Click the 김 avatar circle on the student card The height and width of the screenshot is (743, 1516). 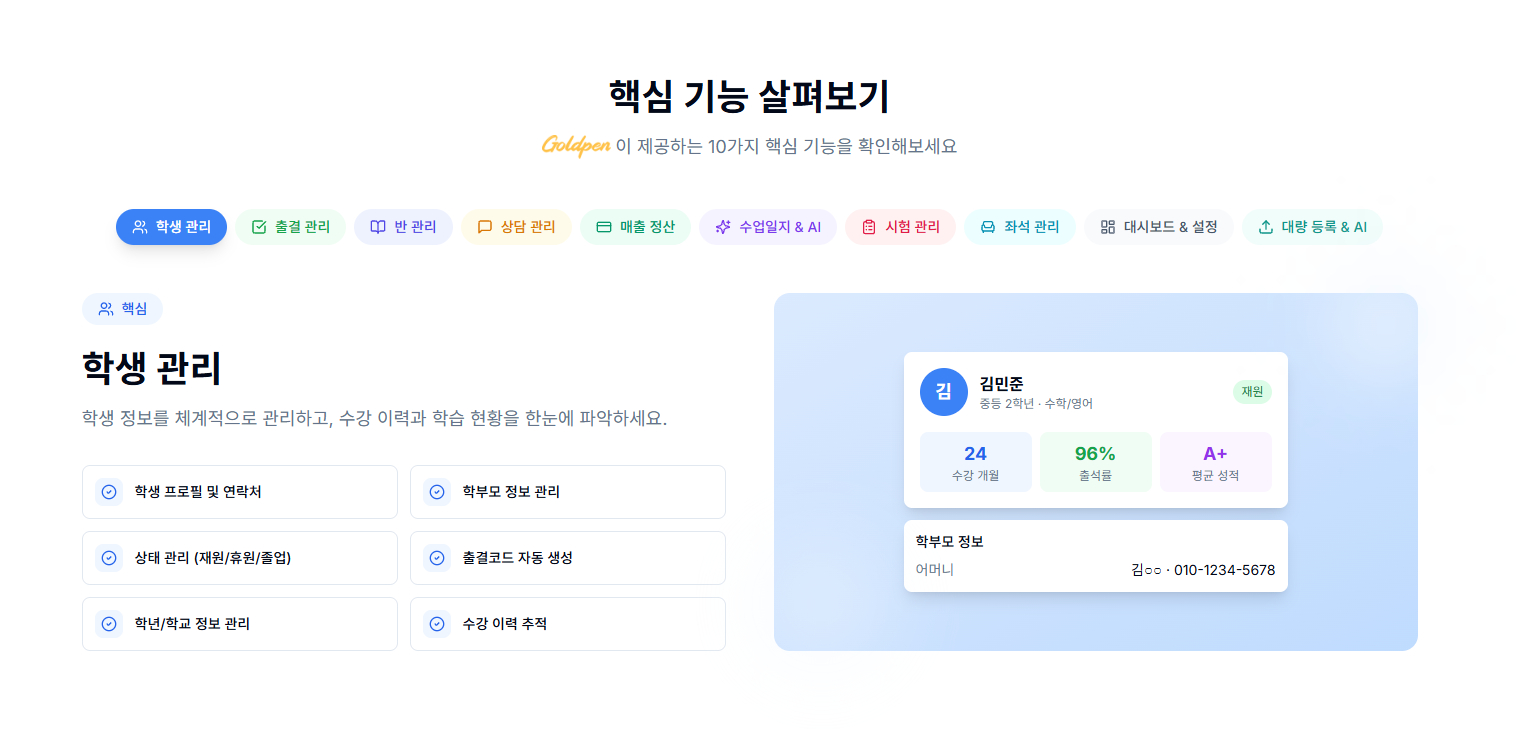point(943,391)
